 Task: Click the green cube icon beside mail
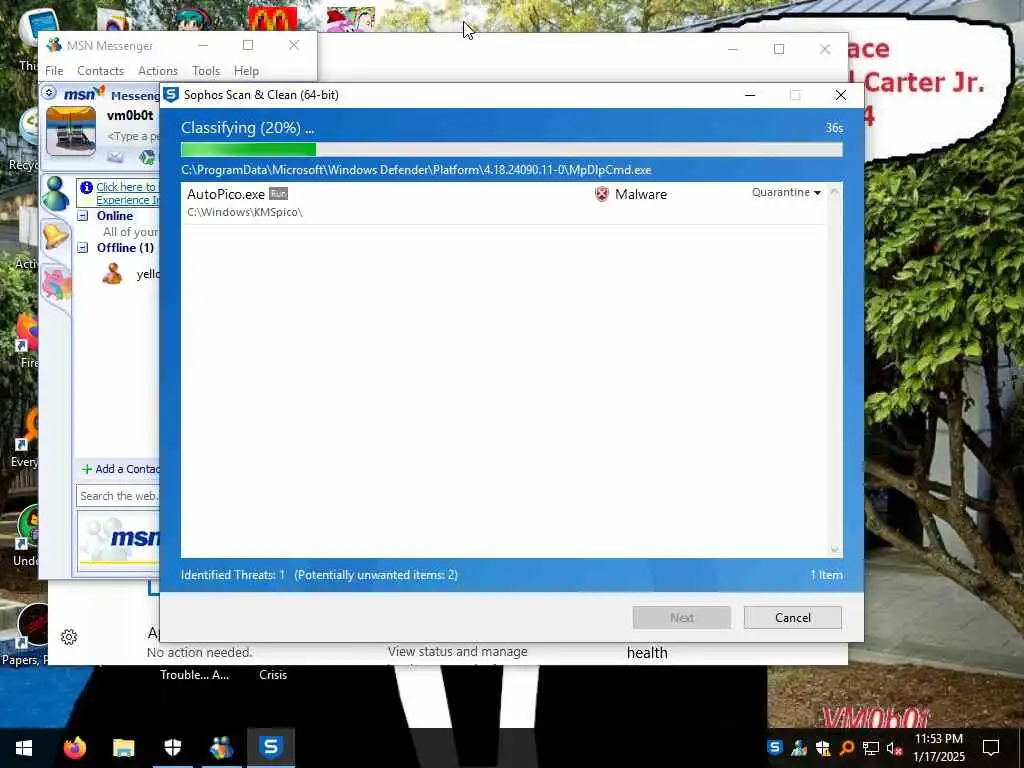pyautogui.click(x=148, y=157)
